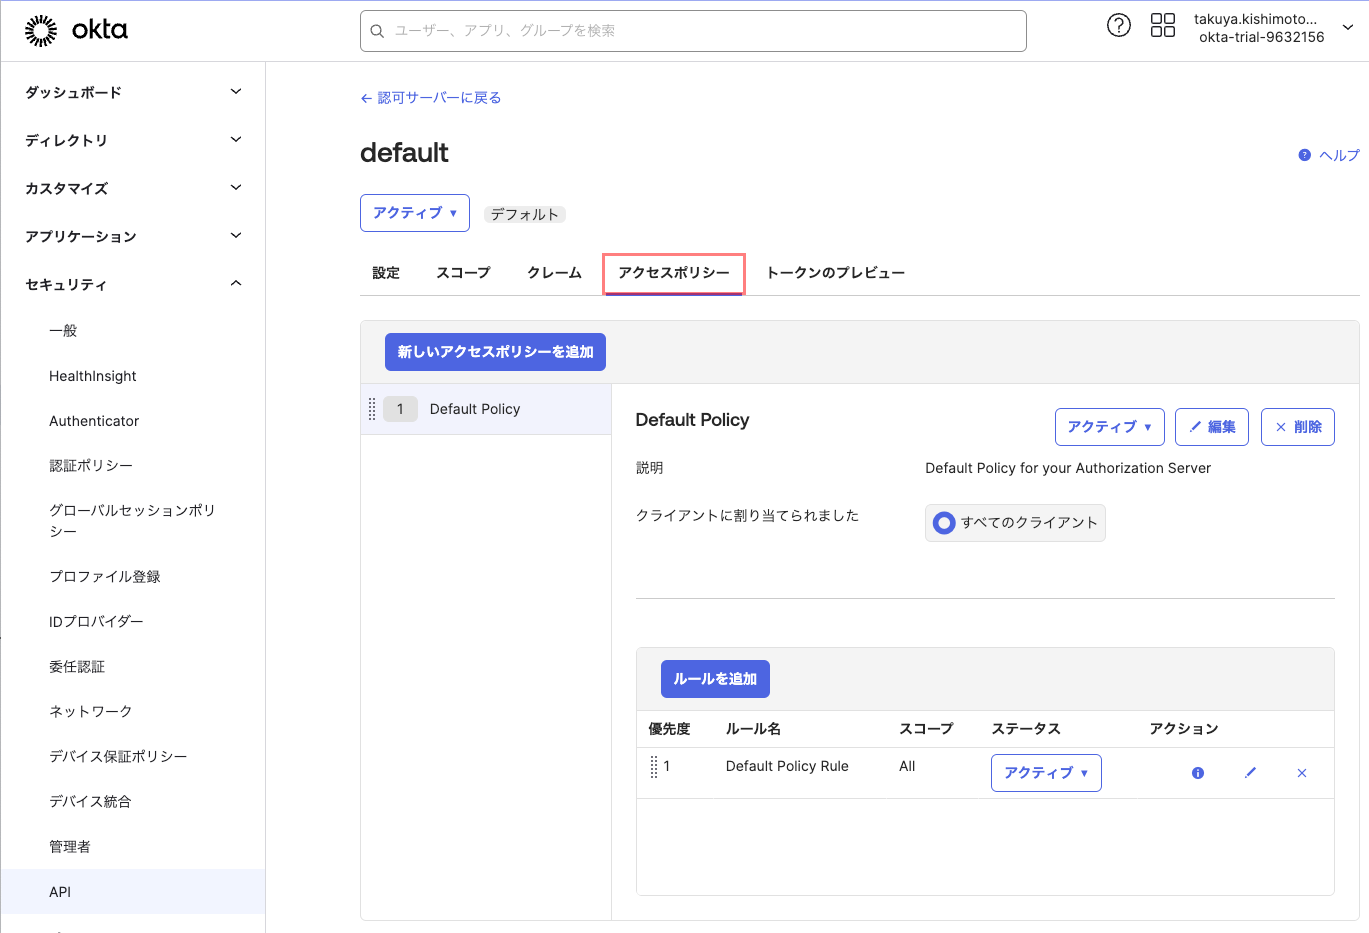Open the トークンのプレビュー tab

point(835,273)
